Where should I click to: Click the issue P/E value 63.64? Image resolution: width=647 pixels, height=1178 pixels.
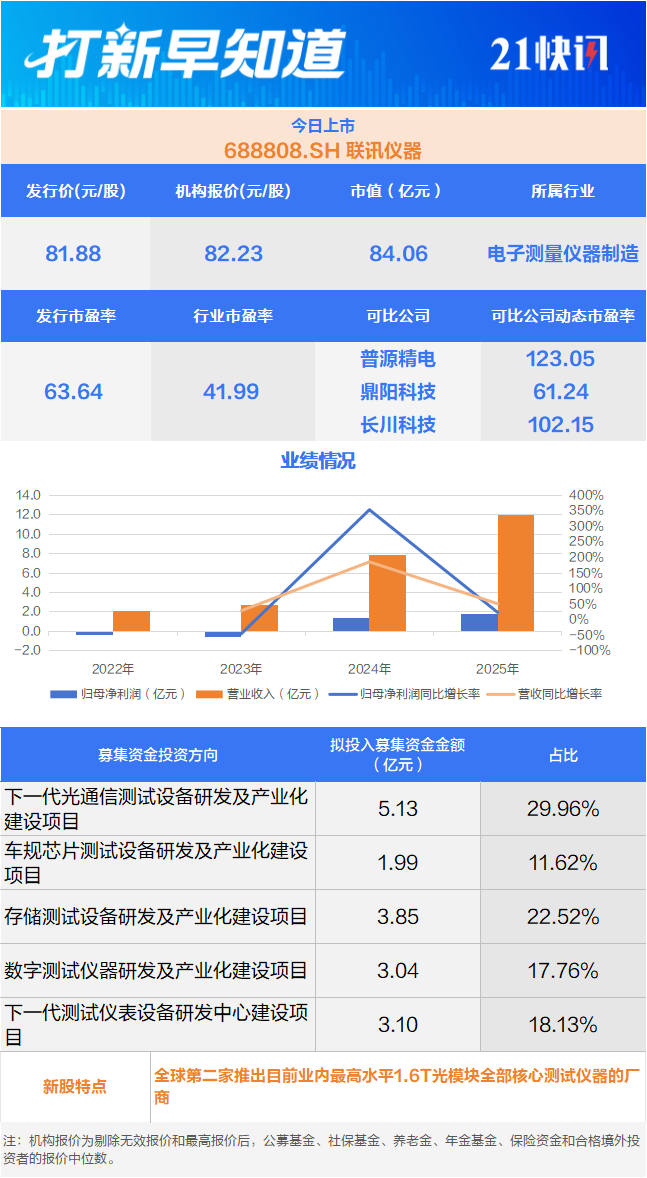[73, 392]
